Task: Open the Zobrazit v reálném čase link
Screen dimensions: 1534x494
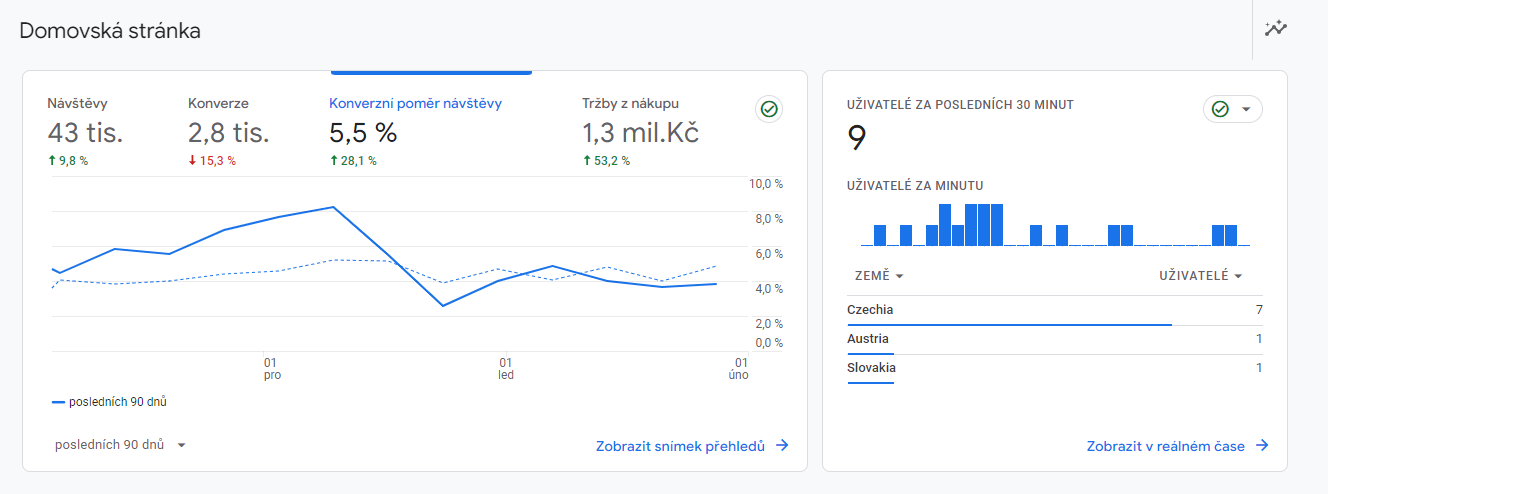Action: 1165,446
